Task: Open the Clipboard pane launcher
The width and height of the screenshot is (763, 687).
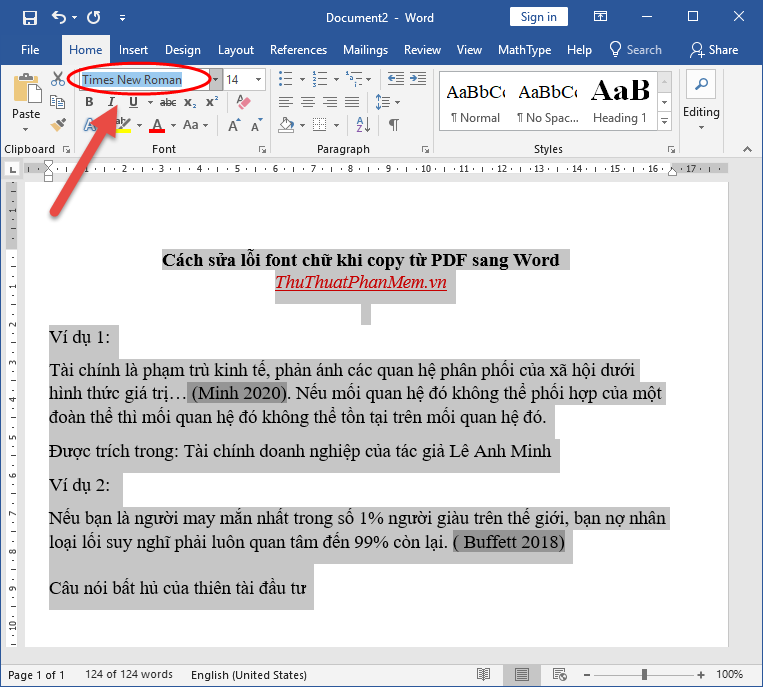Action: [x=67, y=149]
